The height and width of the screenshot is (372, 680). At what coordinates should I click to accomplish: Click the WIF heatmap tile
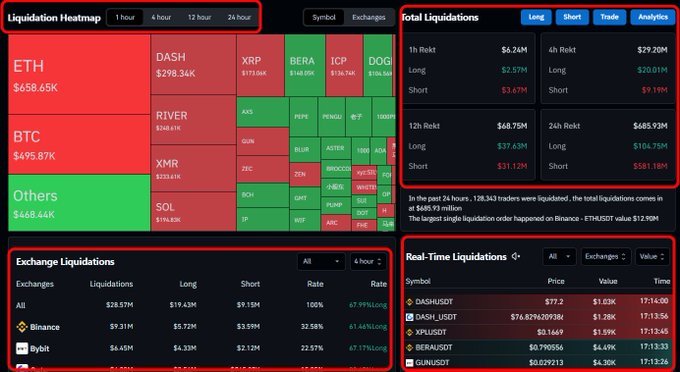304,220
